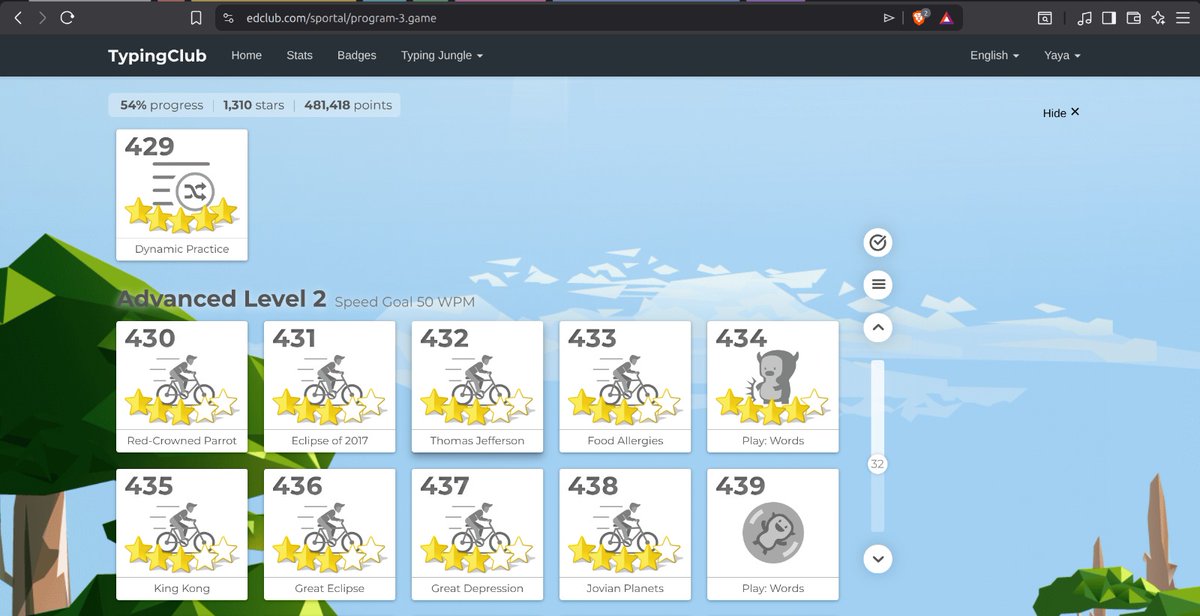Click the vertical level slider track
1200x616 pixels.
(x=878, y=446)
